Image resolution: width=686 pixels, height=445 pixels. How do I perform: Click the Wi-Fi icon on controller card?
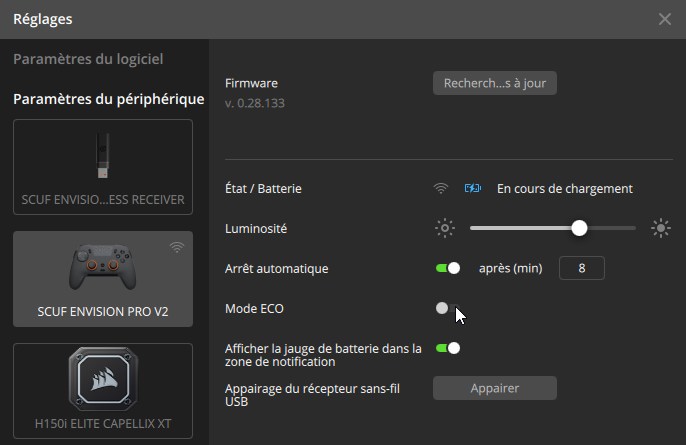click(x=177, y=247)
